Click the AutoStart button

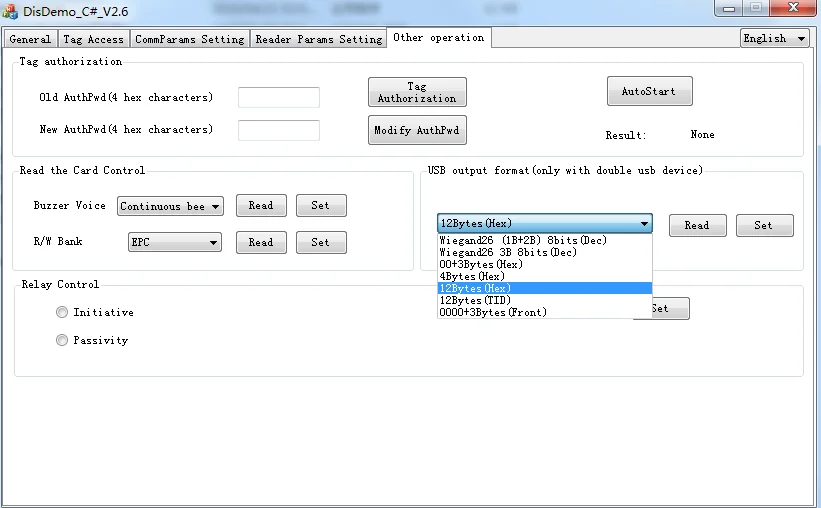click(x=649, y=91)
